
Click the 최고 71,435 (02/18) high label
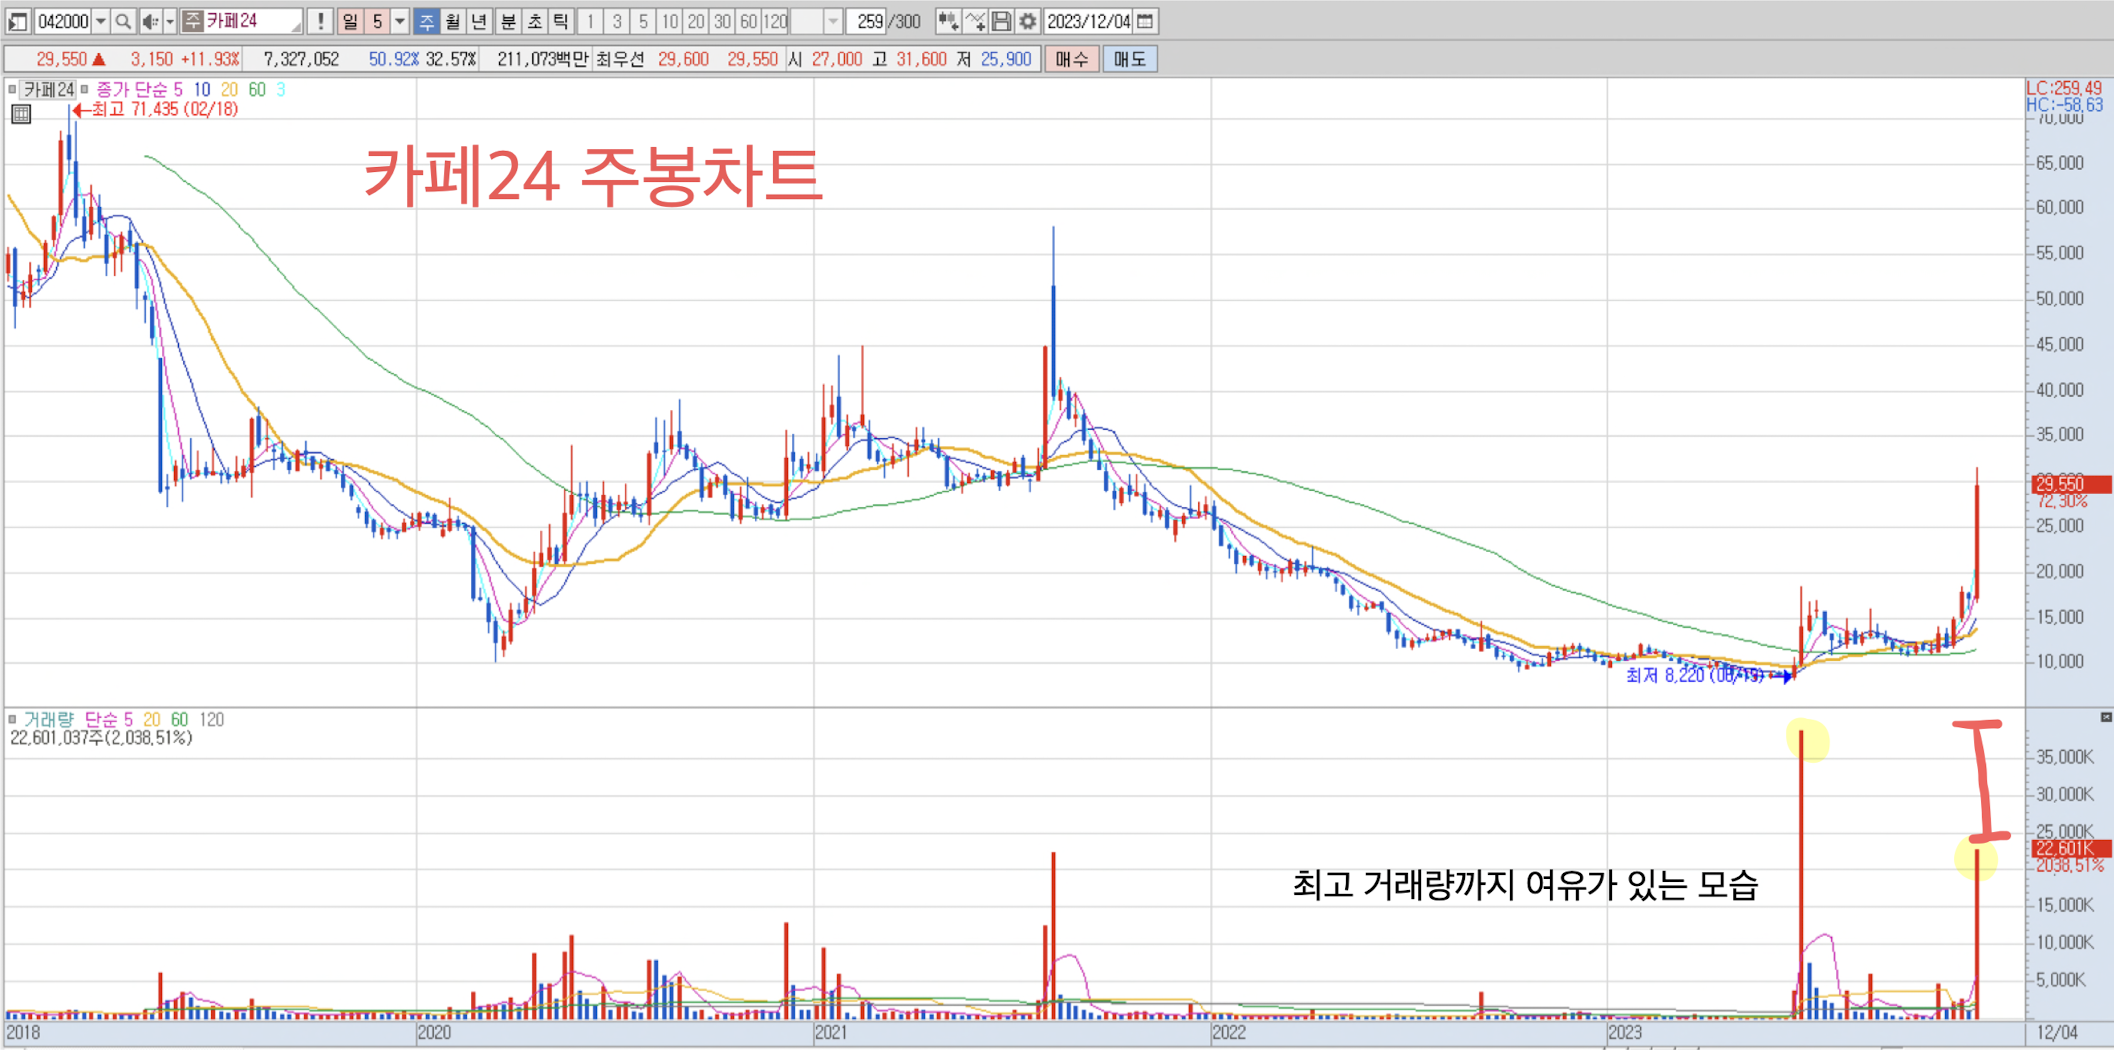click(164, 109)
